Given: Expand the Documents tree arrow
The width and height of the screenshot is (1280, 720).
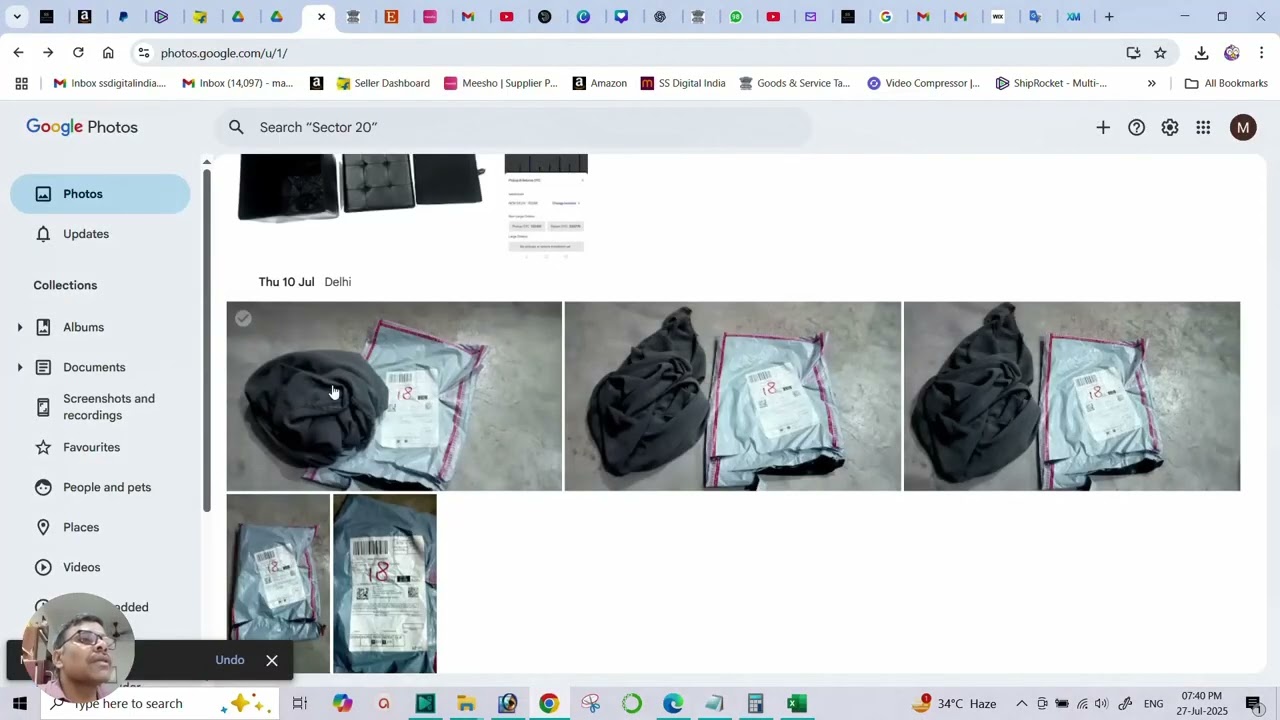Looking at the screenshot, I should pos(19,368).
